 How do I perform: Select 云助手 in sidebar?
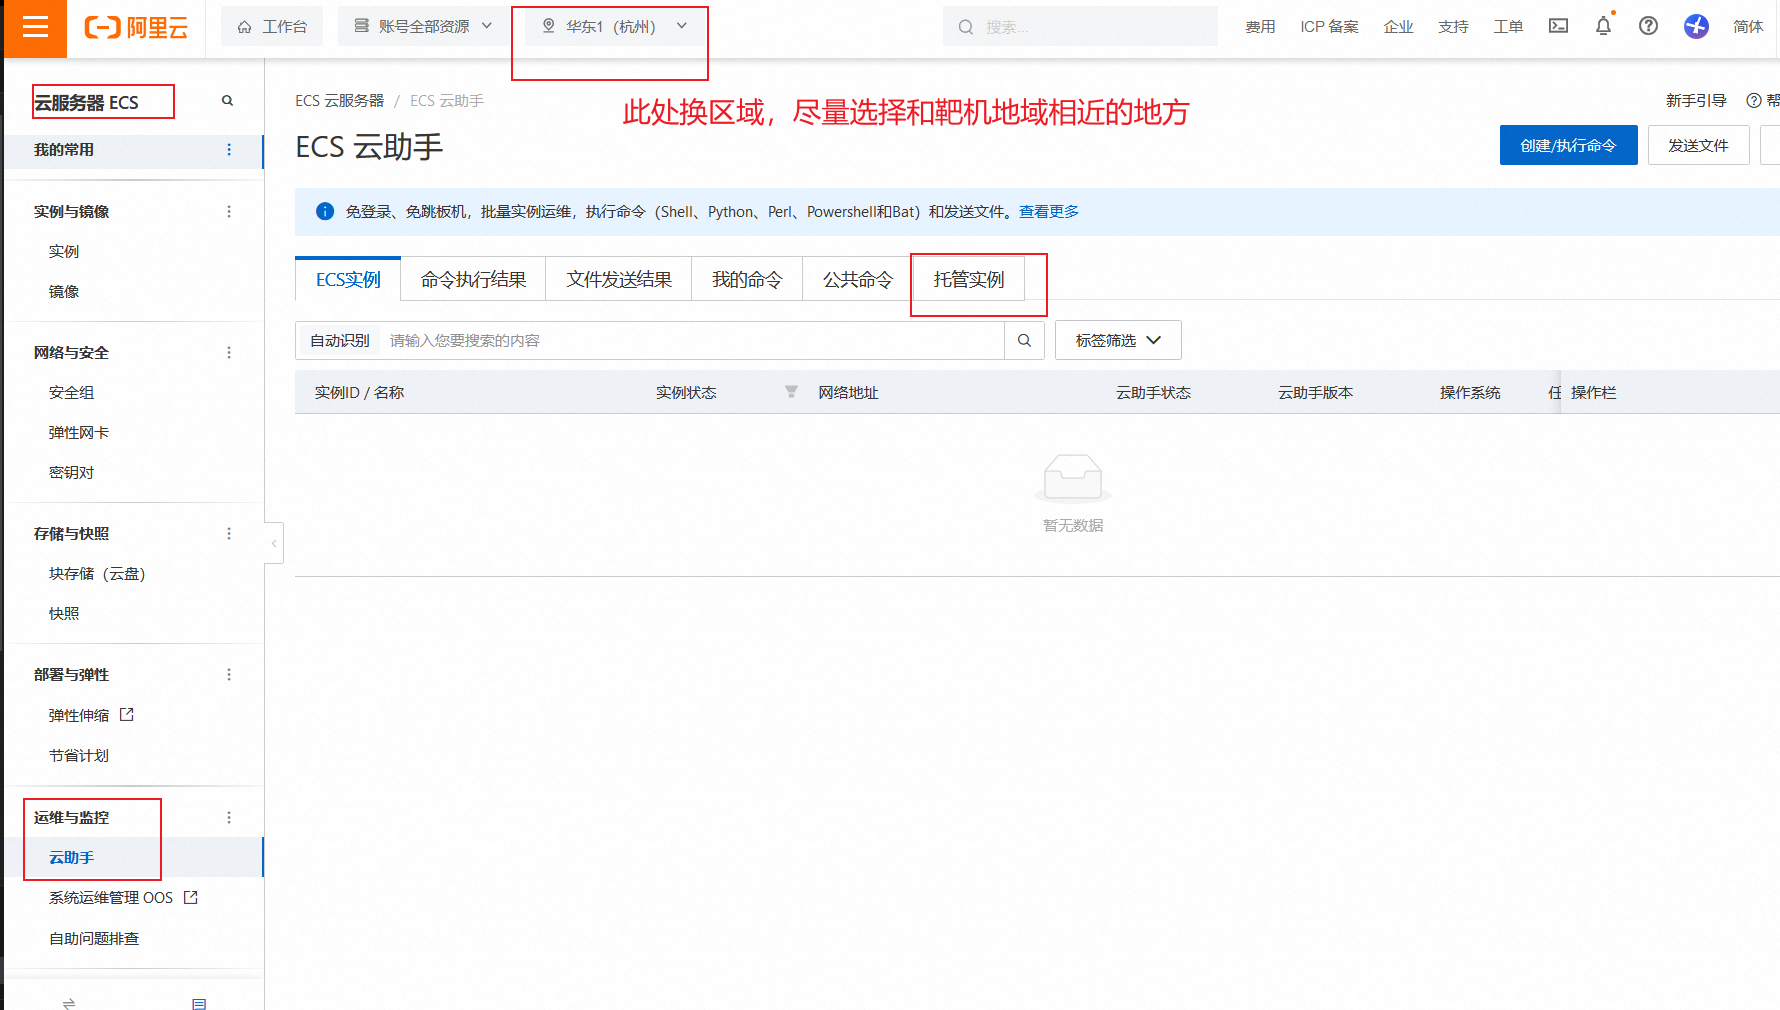coord(72,858)
